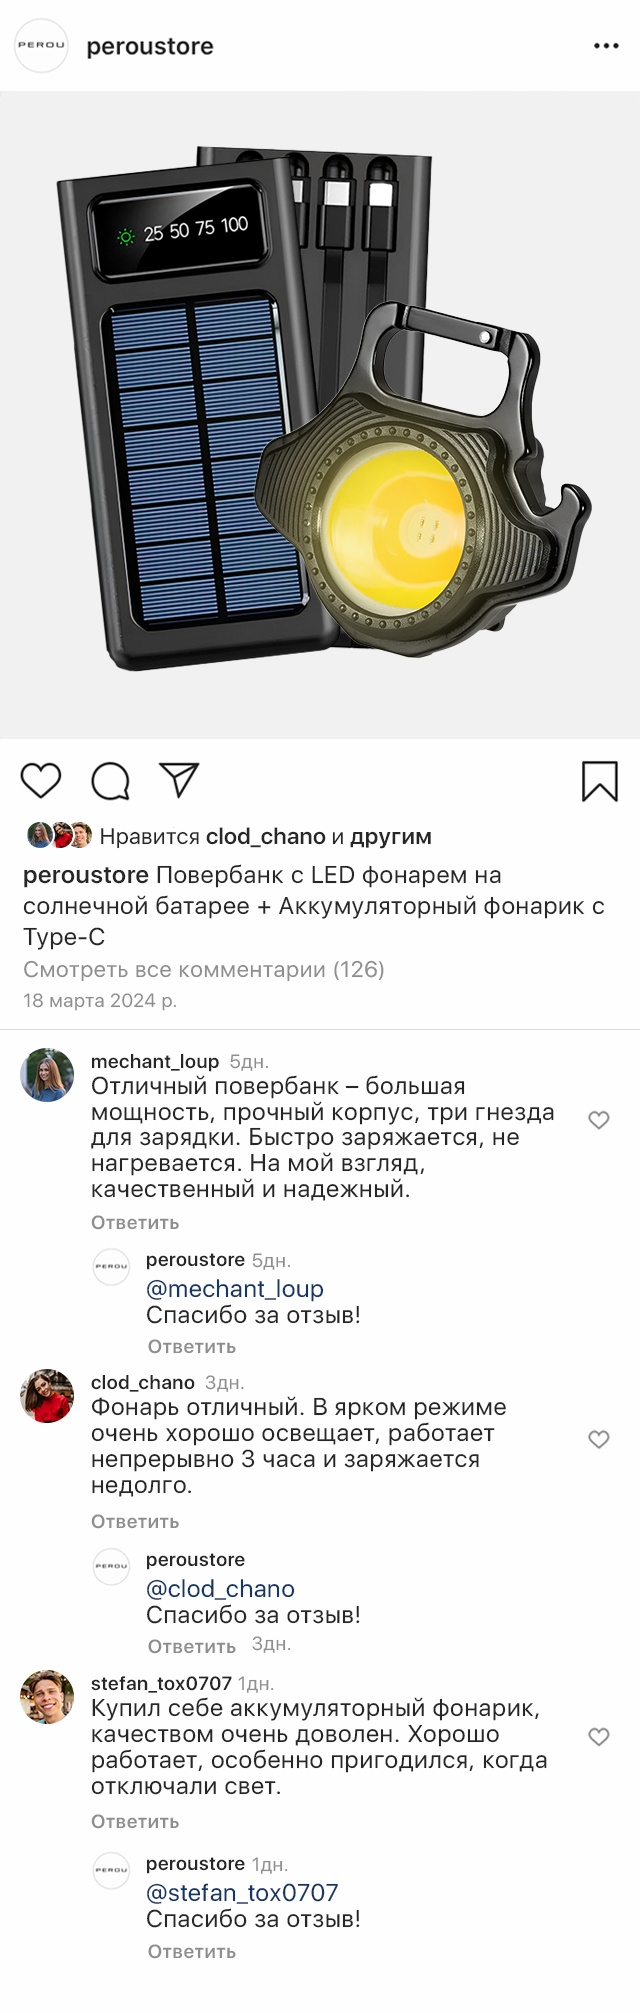Like stefan_tox0707's comment
Image resolution: width=640 pixels, height=2013 pixels.
(599, 1737)
